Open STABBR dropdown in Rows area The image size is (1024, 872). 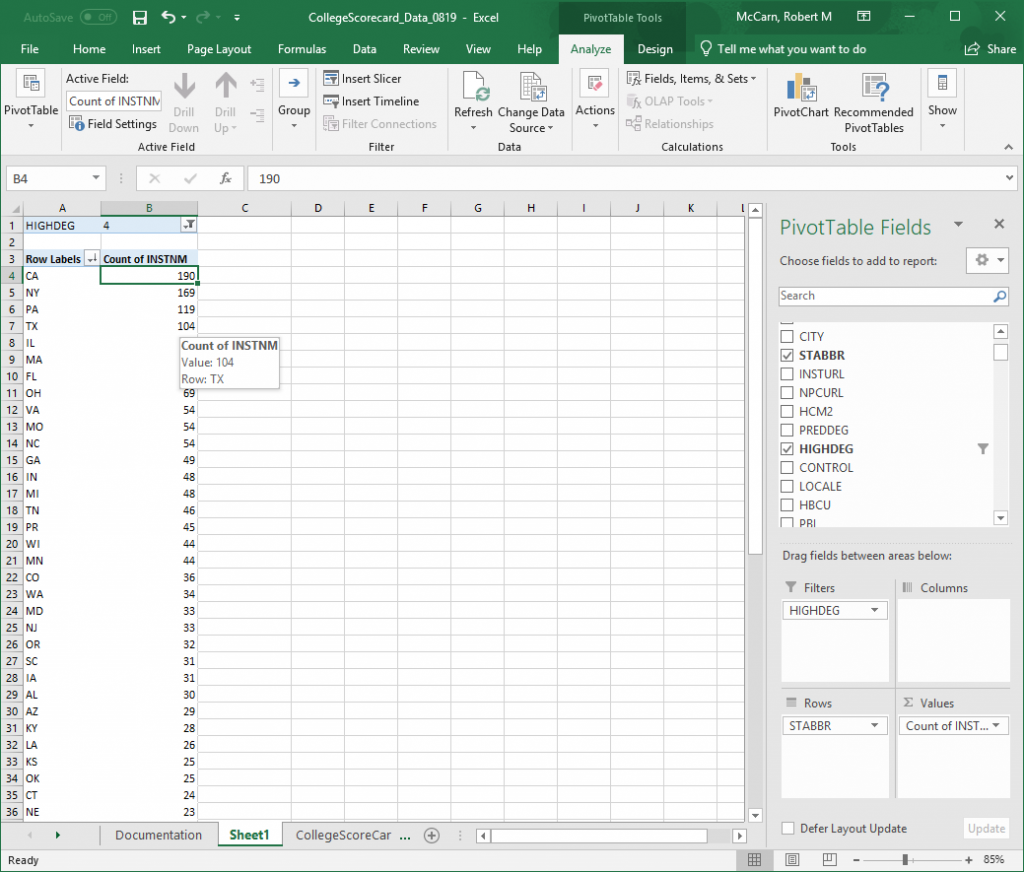coord(874,726)
